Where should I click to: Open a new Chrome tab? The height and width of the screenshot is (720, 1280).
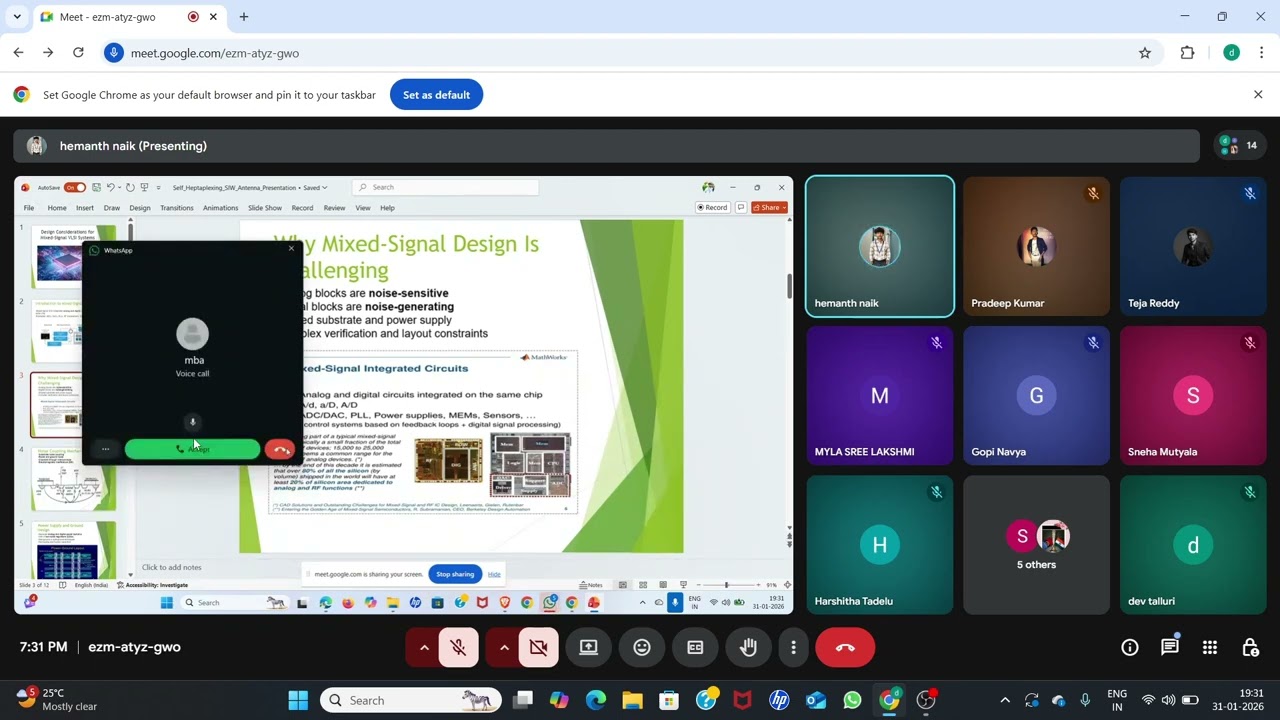click(244, 17)
